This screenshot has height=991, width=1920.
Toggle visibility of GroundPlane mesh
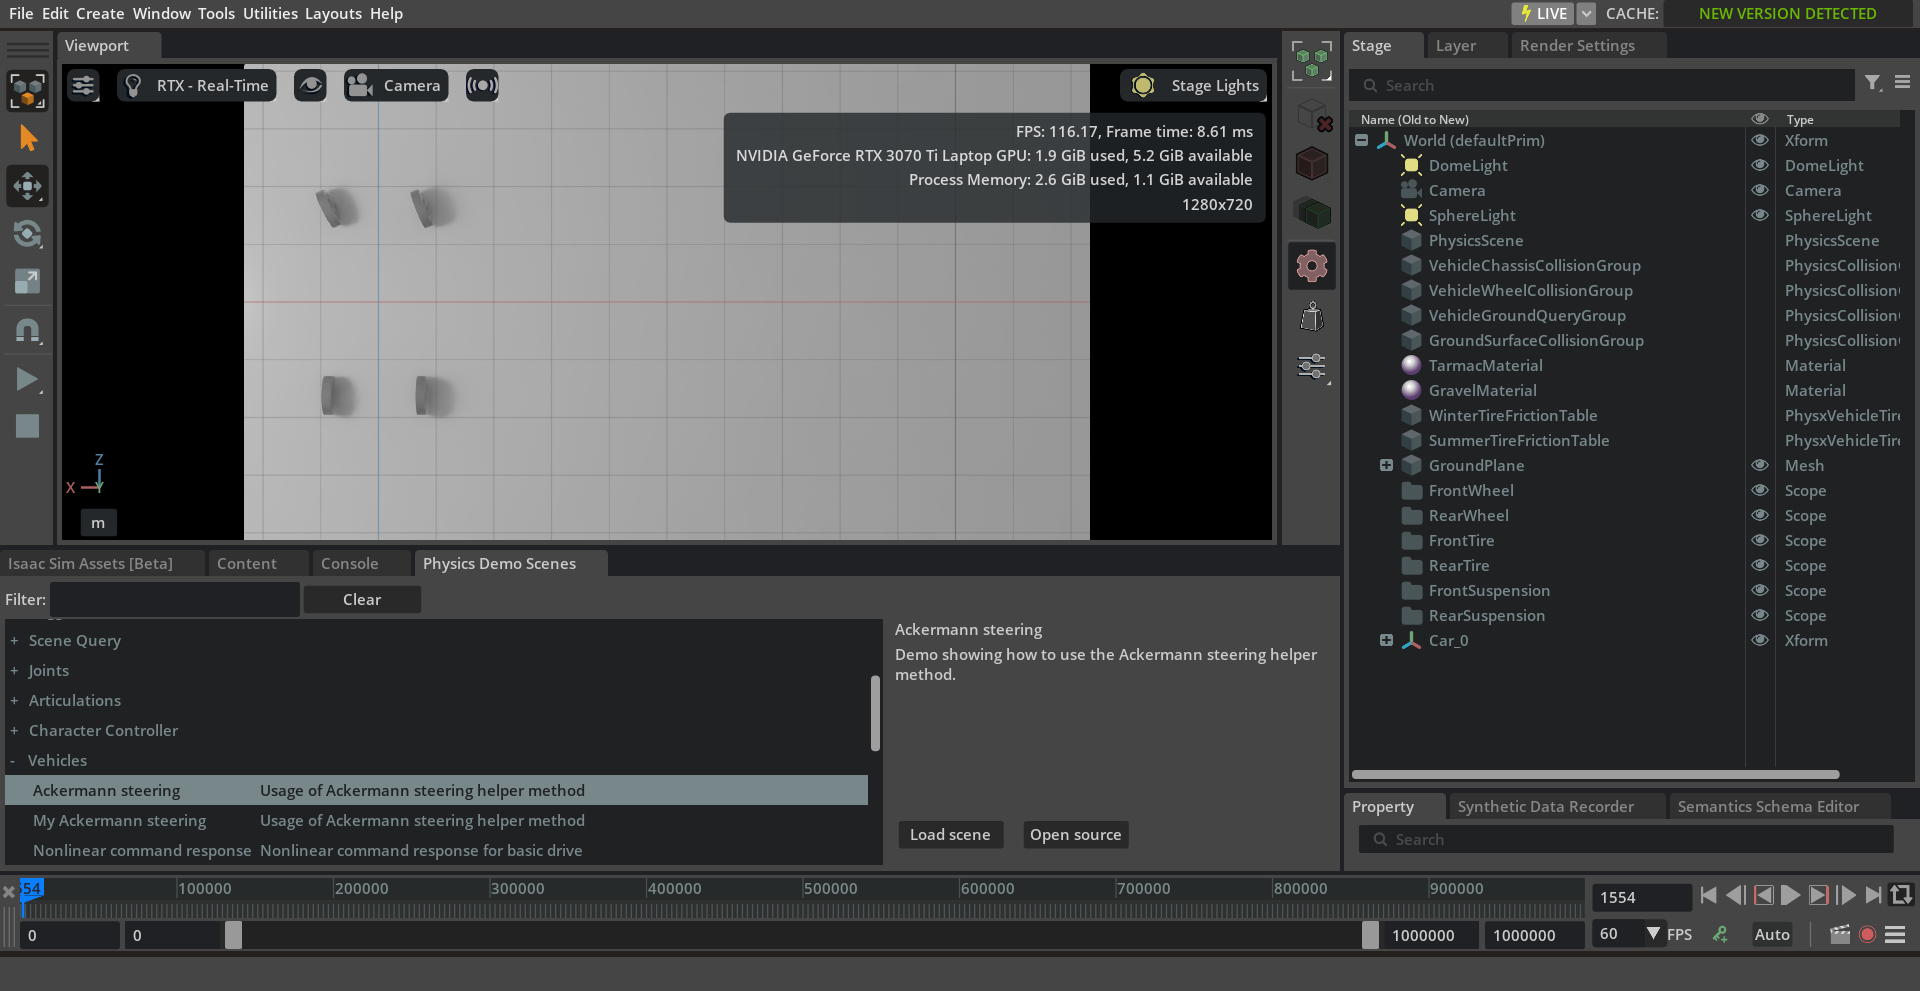pos(1759,465)
